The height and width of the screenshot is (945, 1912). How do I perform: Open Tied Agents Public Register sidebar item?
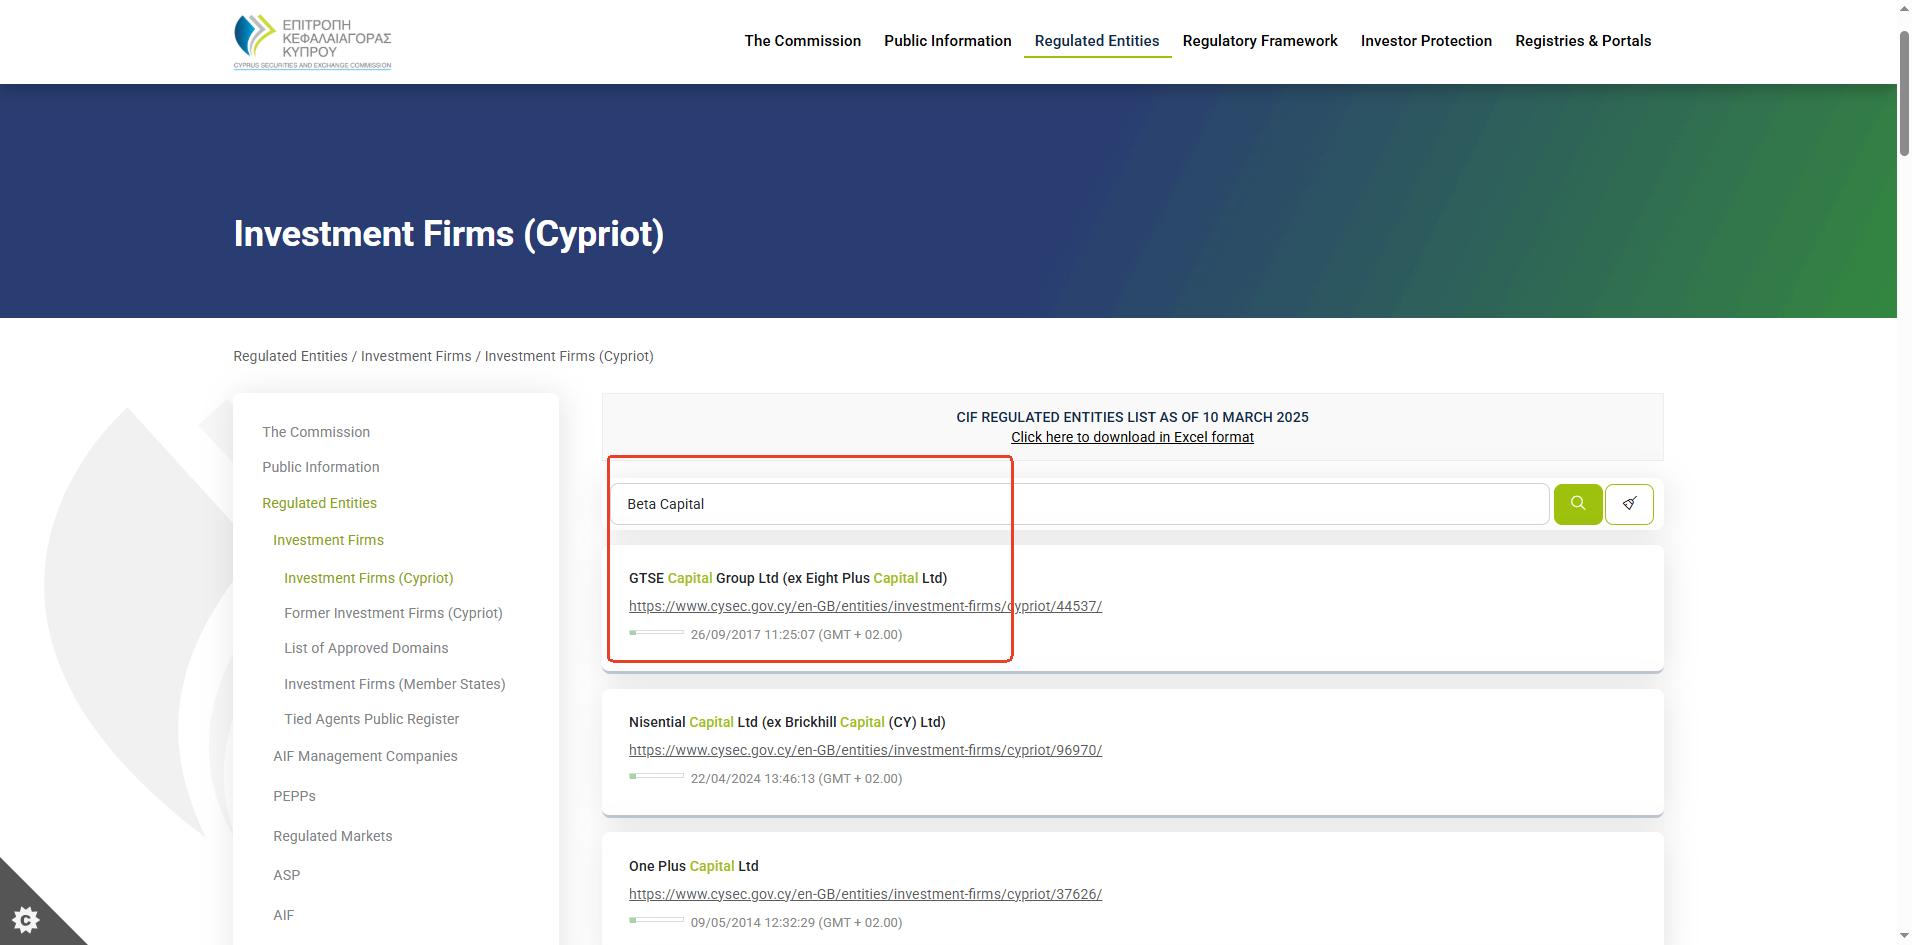click(371, 719)
